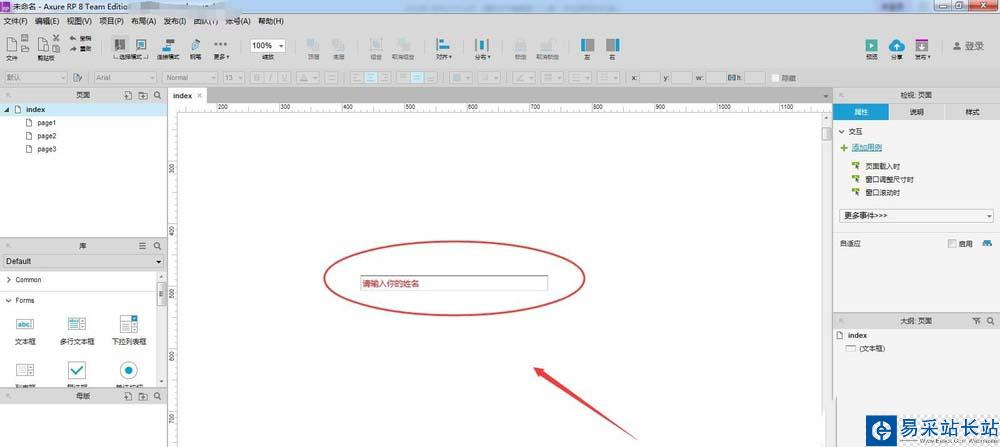
Task: Click the x position input field
Action: tap(649, 78)
